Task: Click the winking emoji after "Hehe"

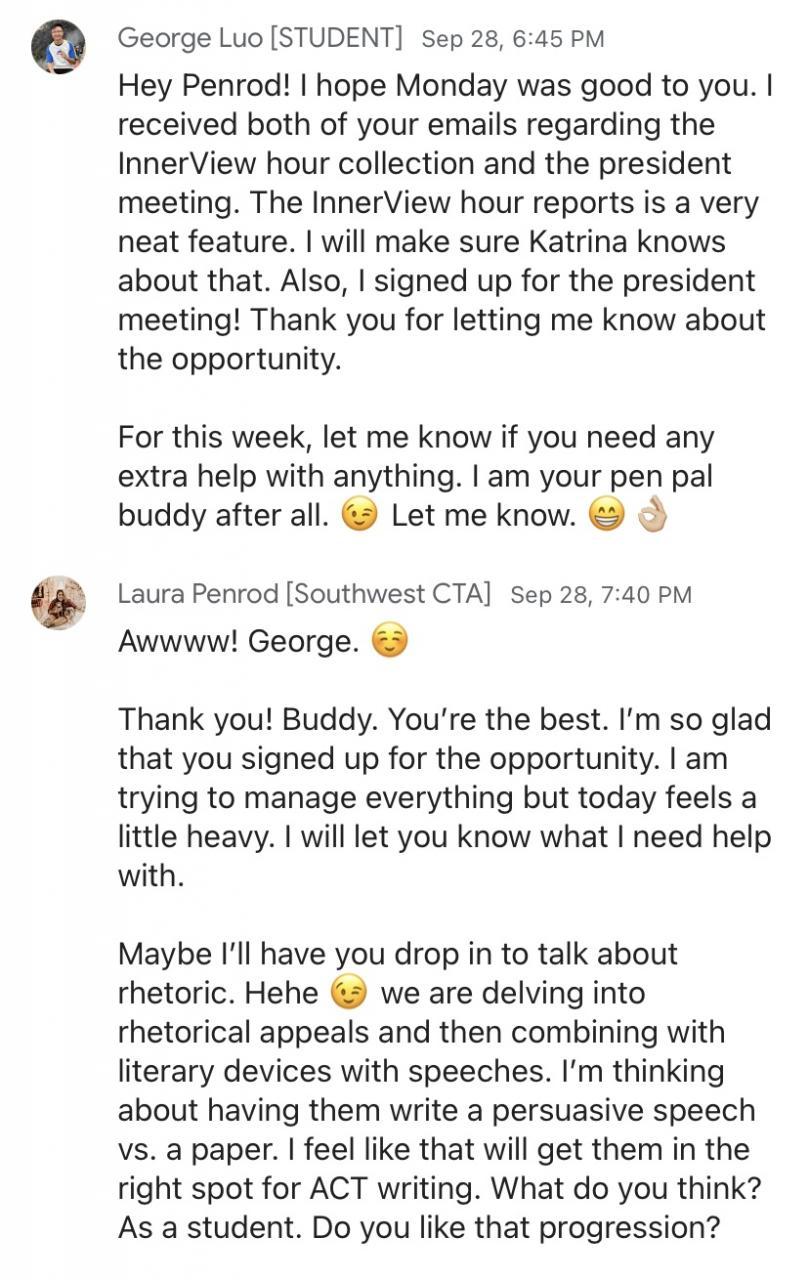Action: [x=350, y=994]
